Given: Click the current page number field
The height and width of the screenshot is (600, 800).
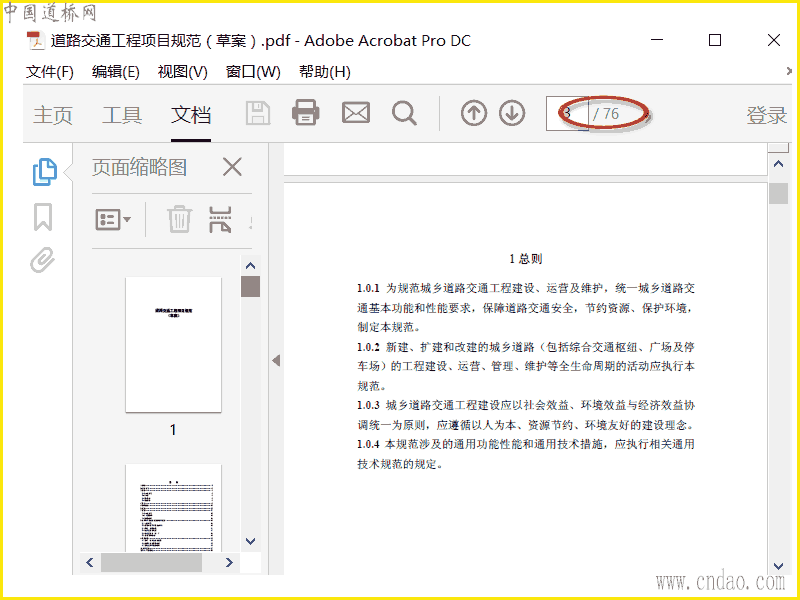Looking at the screenshot, I should point(567,113).
